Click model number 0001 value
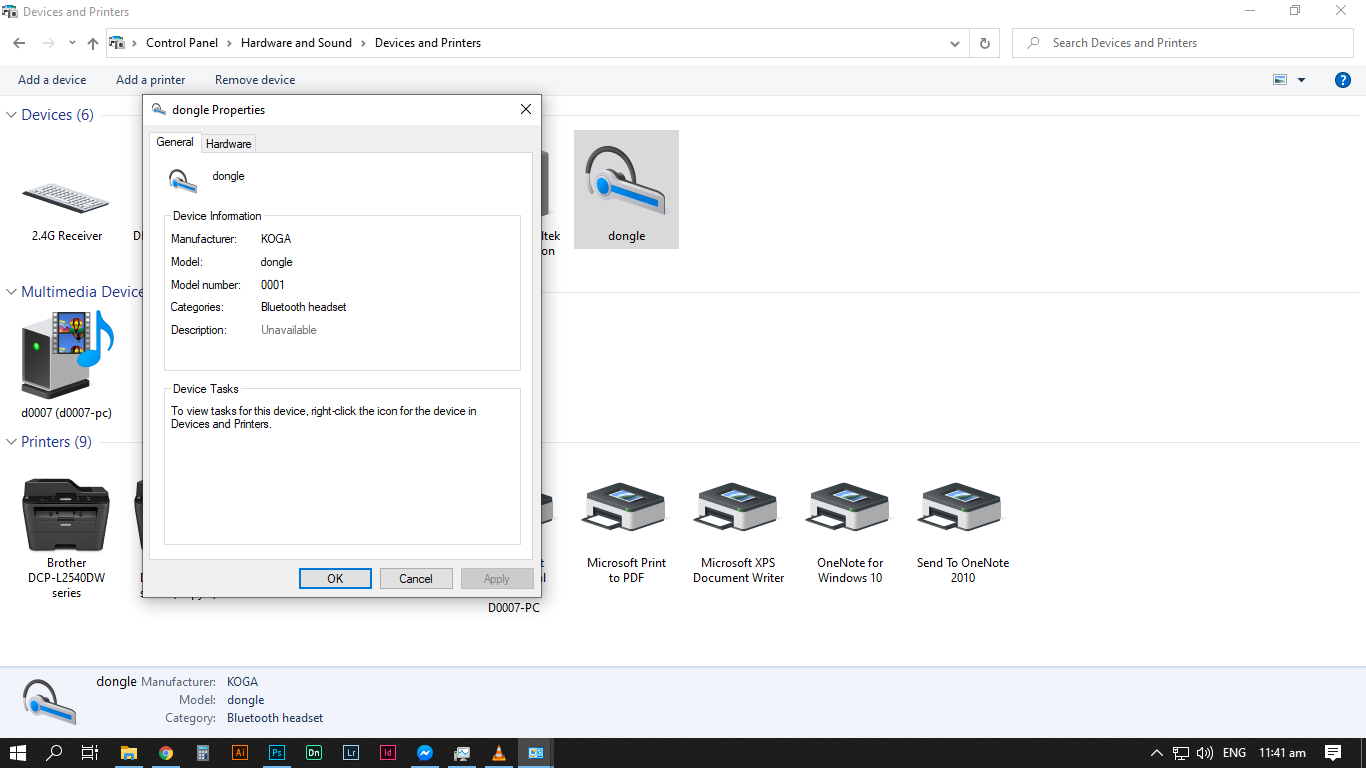Screen dimensions: 1366x768 click(x=273, y=285)
